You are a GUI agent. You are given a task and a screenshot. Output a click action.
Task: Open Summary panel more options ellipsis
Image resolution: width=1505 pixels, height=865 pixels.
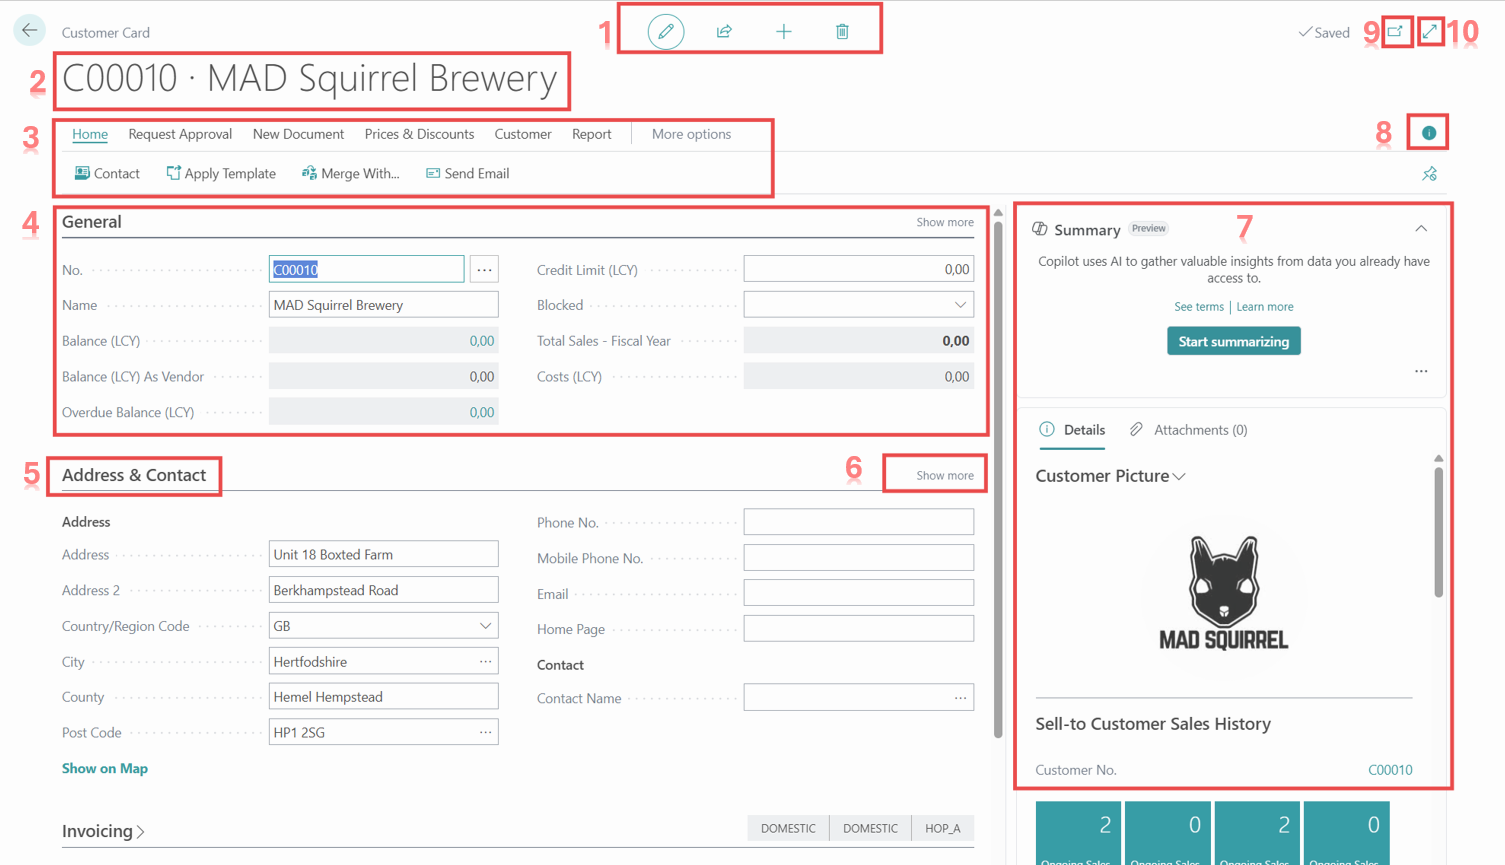tap(1421, 371)
